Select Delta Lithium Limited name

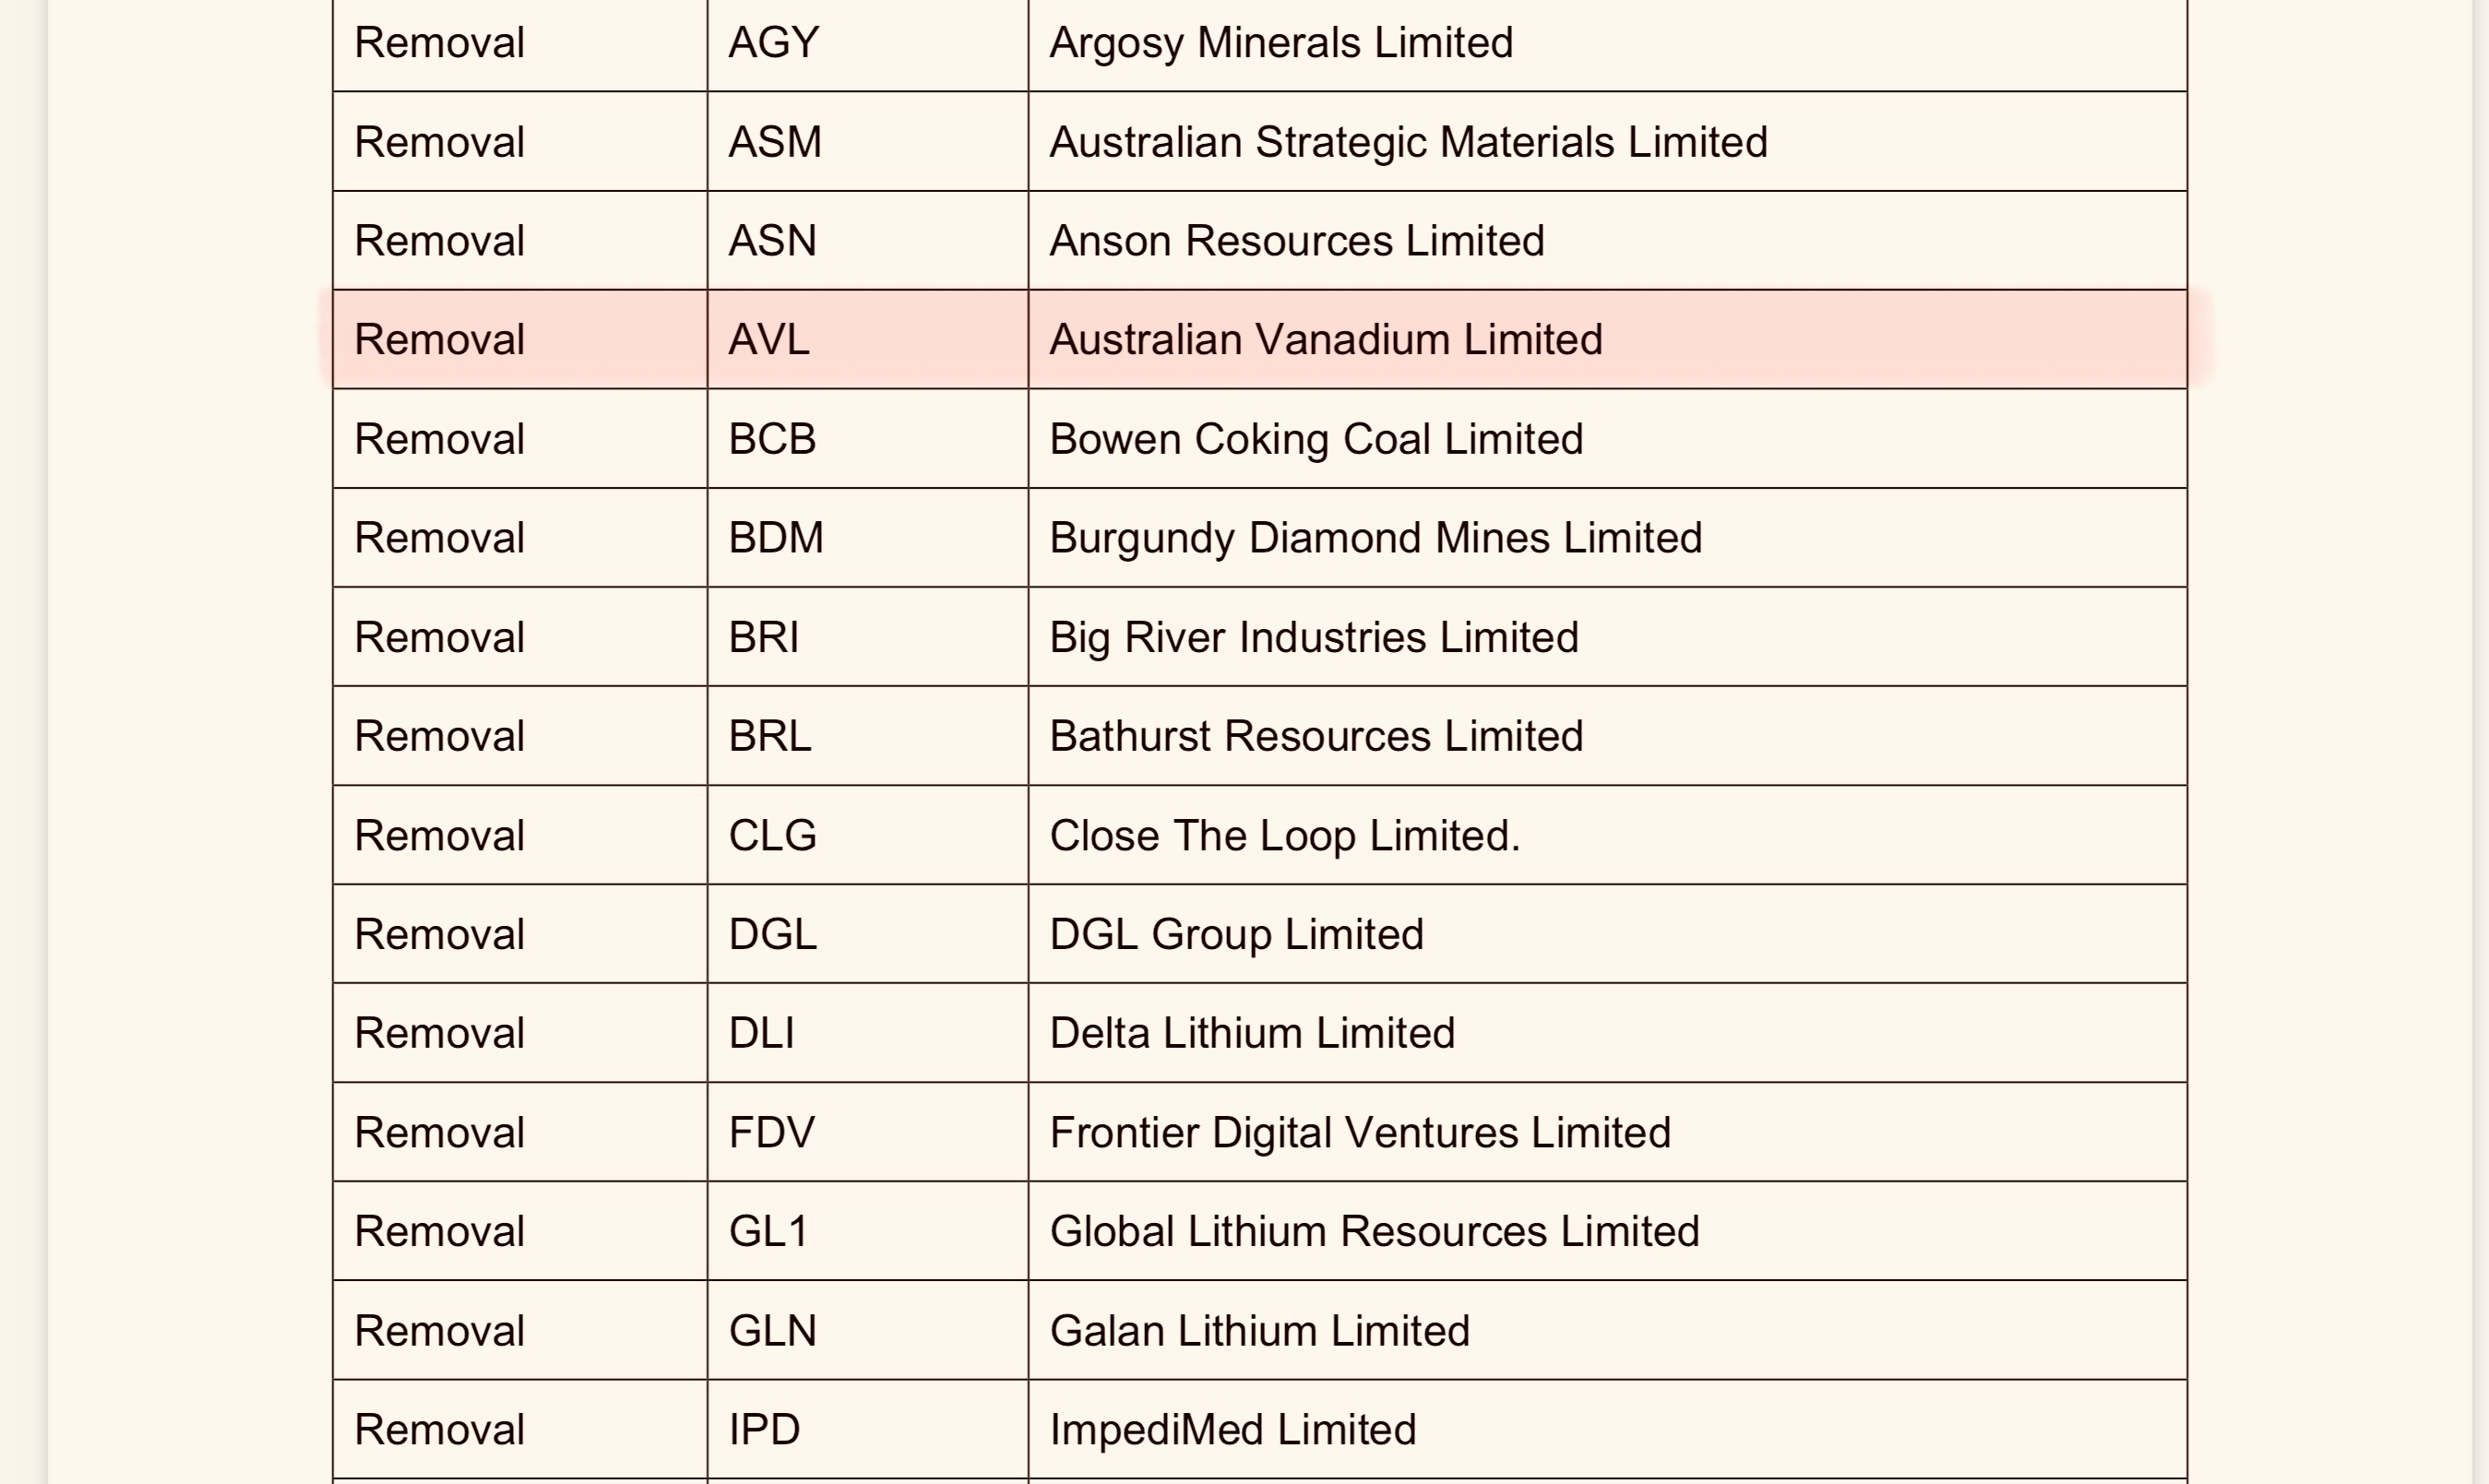[1252, 1033]
